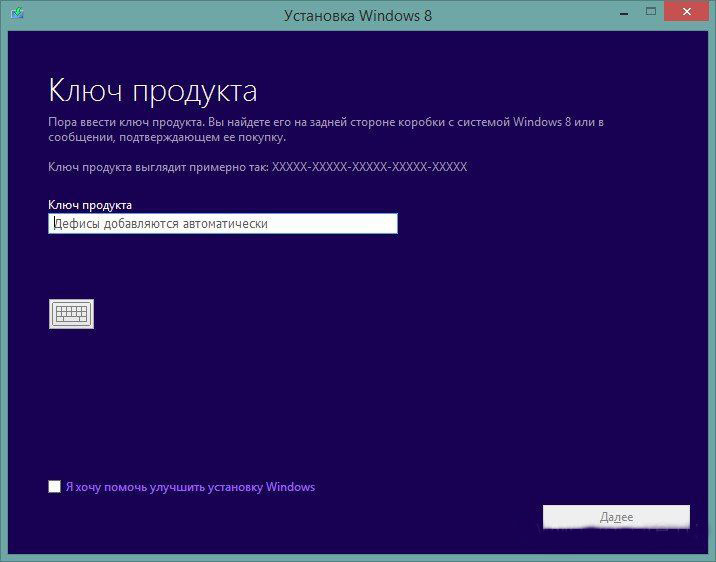Close the Установка Windows 8 window
Viewport: 716px width, 562px height.
tap(690, 12)
